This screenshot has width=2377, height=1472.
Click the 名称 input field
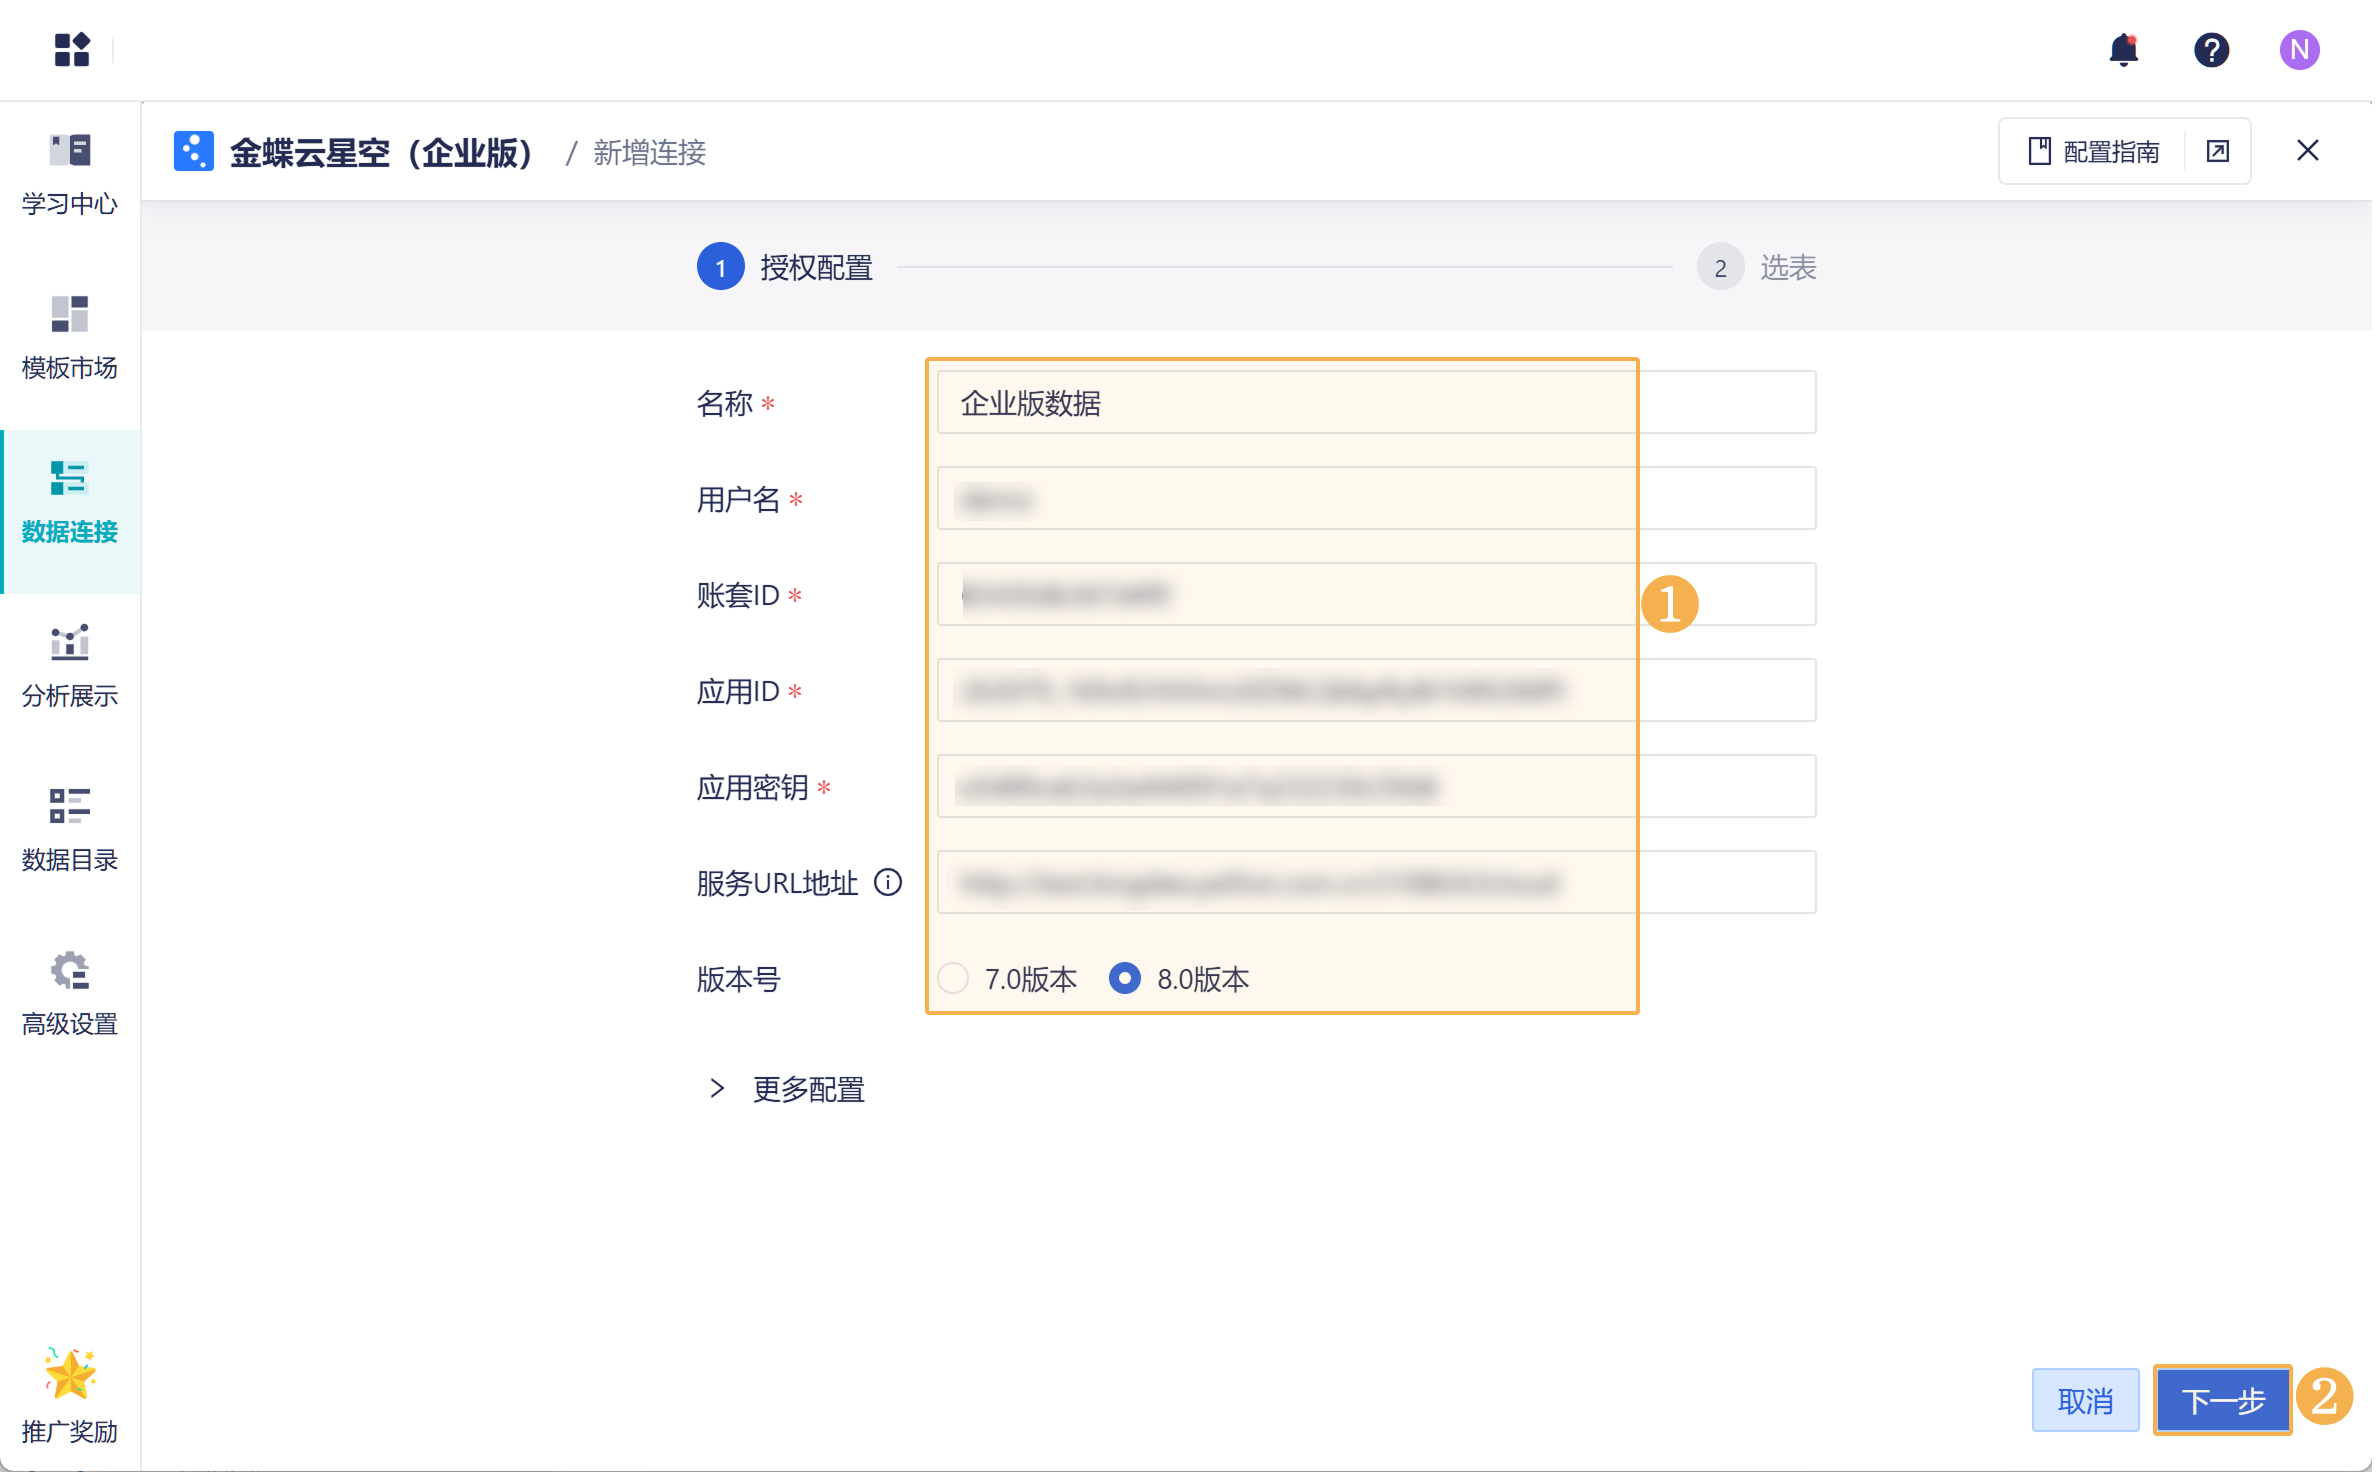click(x=1376, y=403)
